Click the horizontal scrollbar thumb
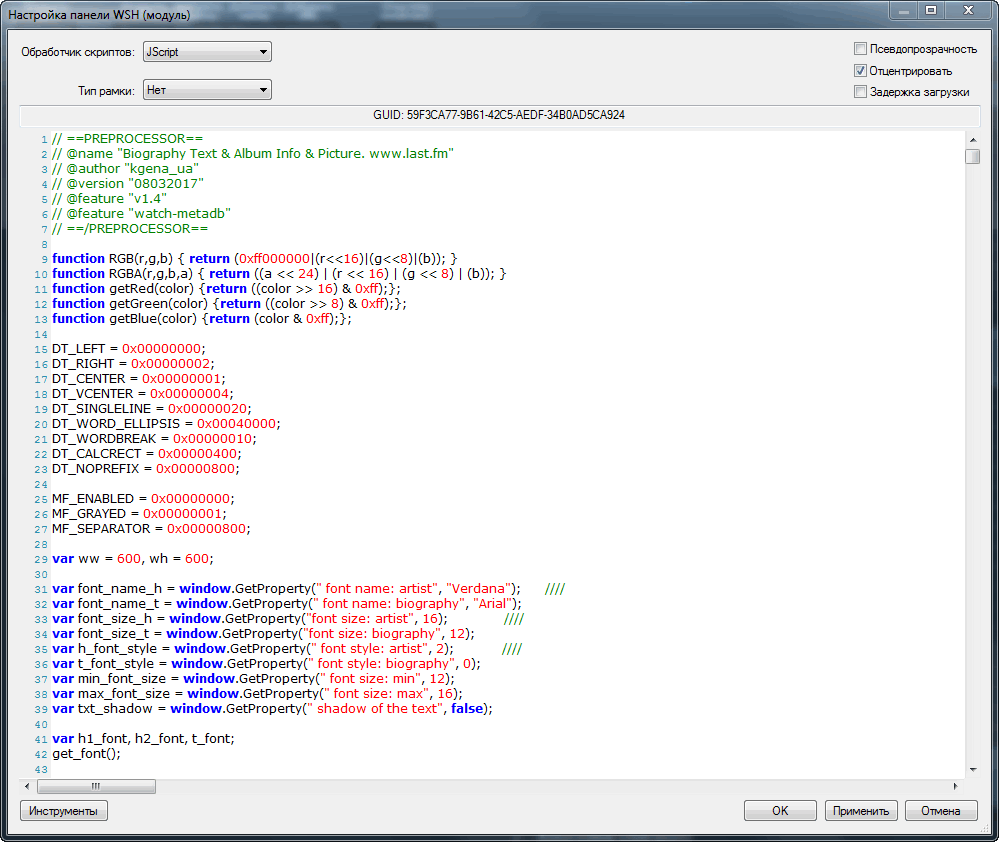 [x=96, y=786]
